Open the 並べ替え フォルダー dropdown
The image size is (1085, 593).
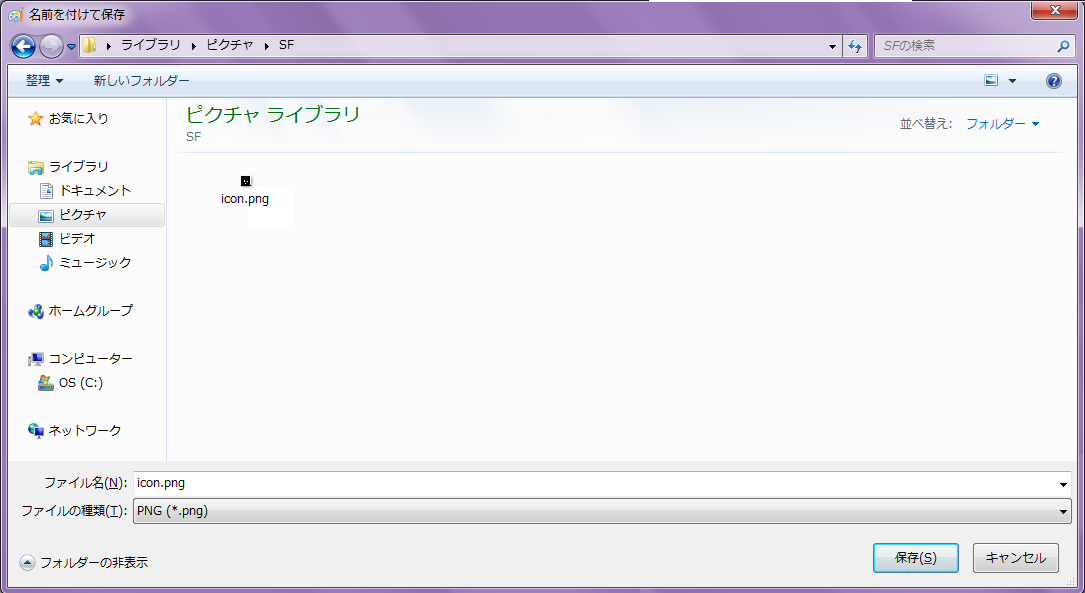(1003, 124)
